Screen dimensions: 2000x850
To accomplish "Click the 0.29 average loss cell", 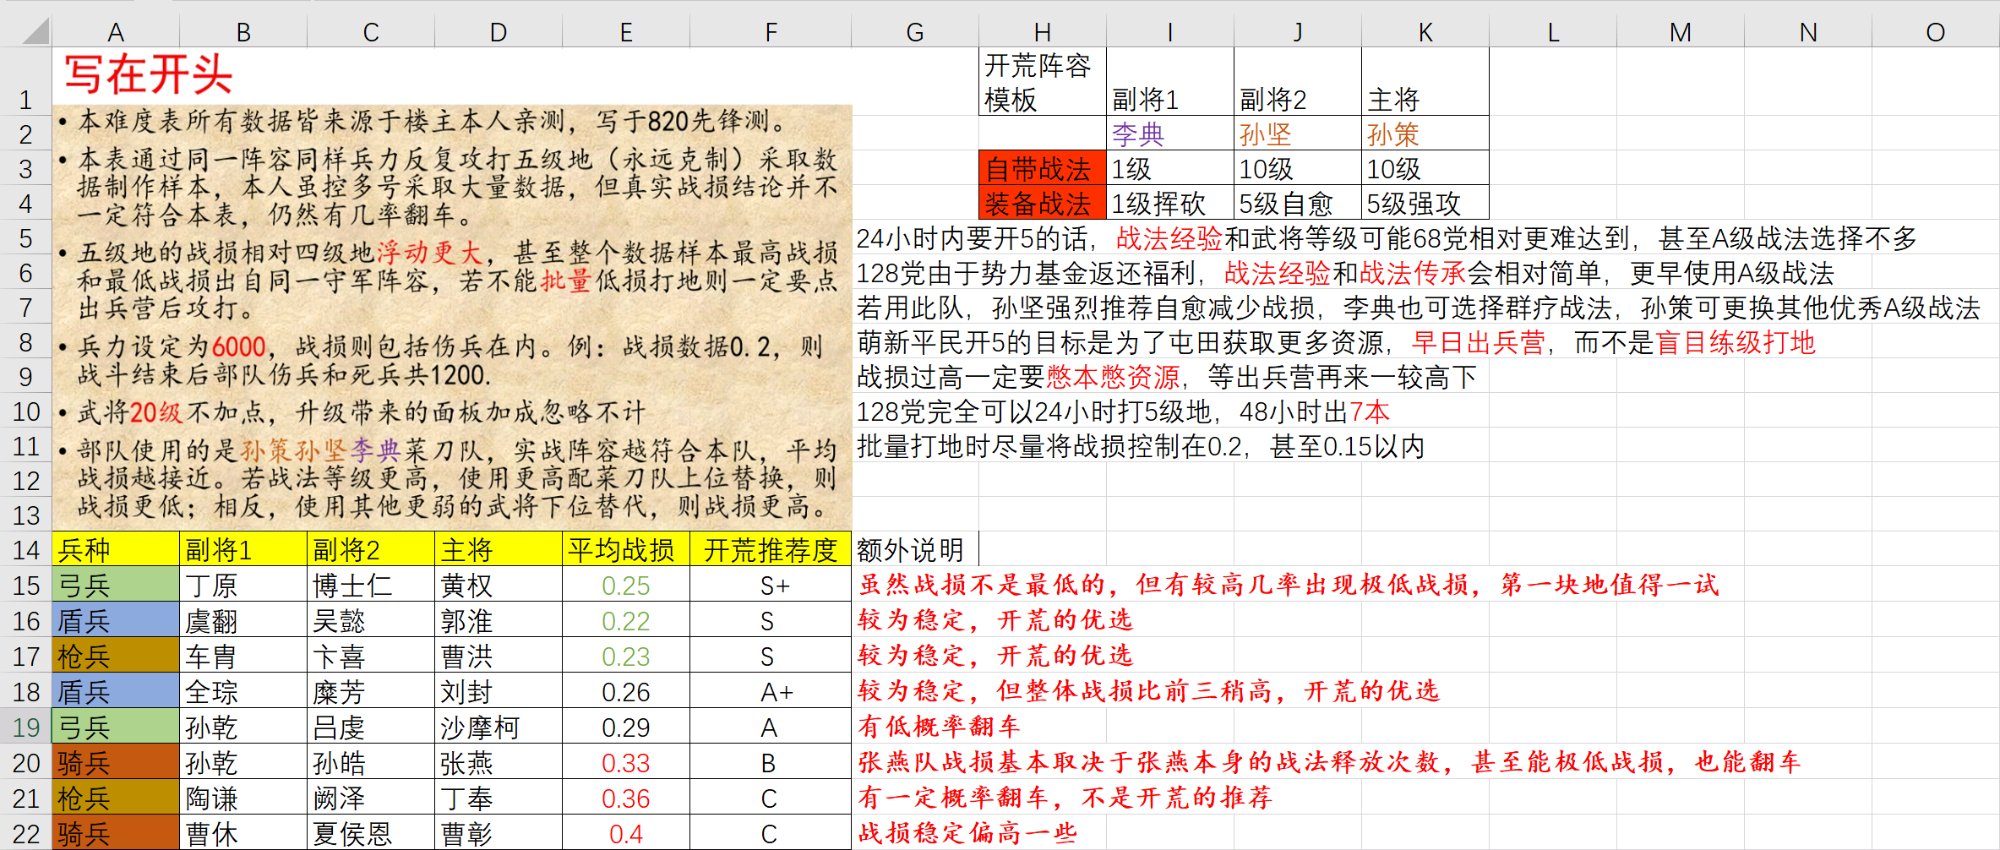I will click(x=626, y=727).
